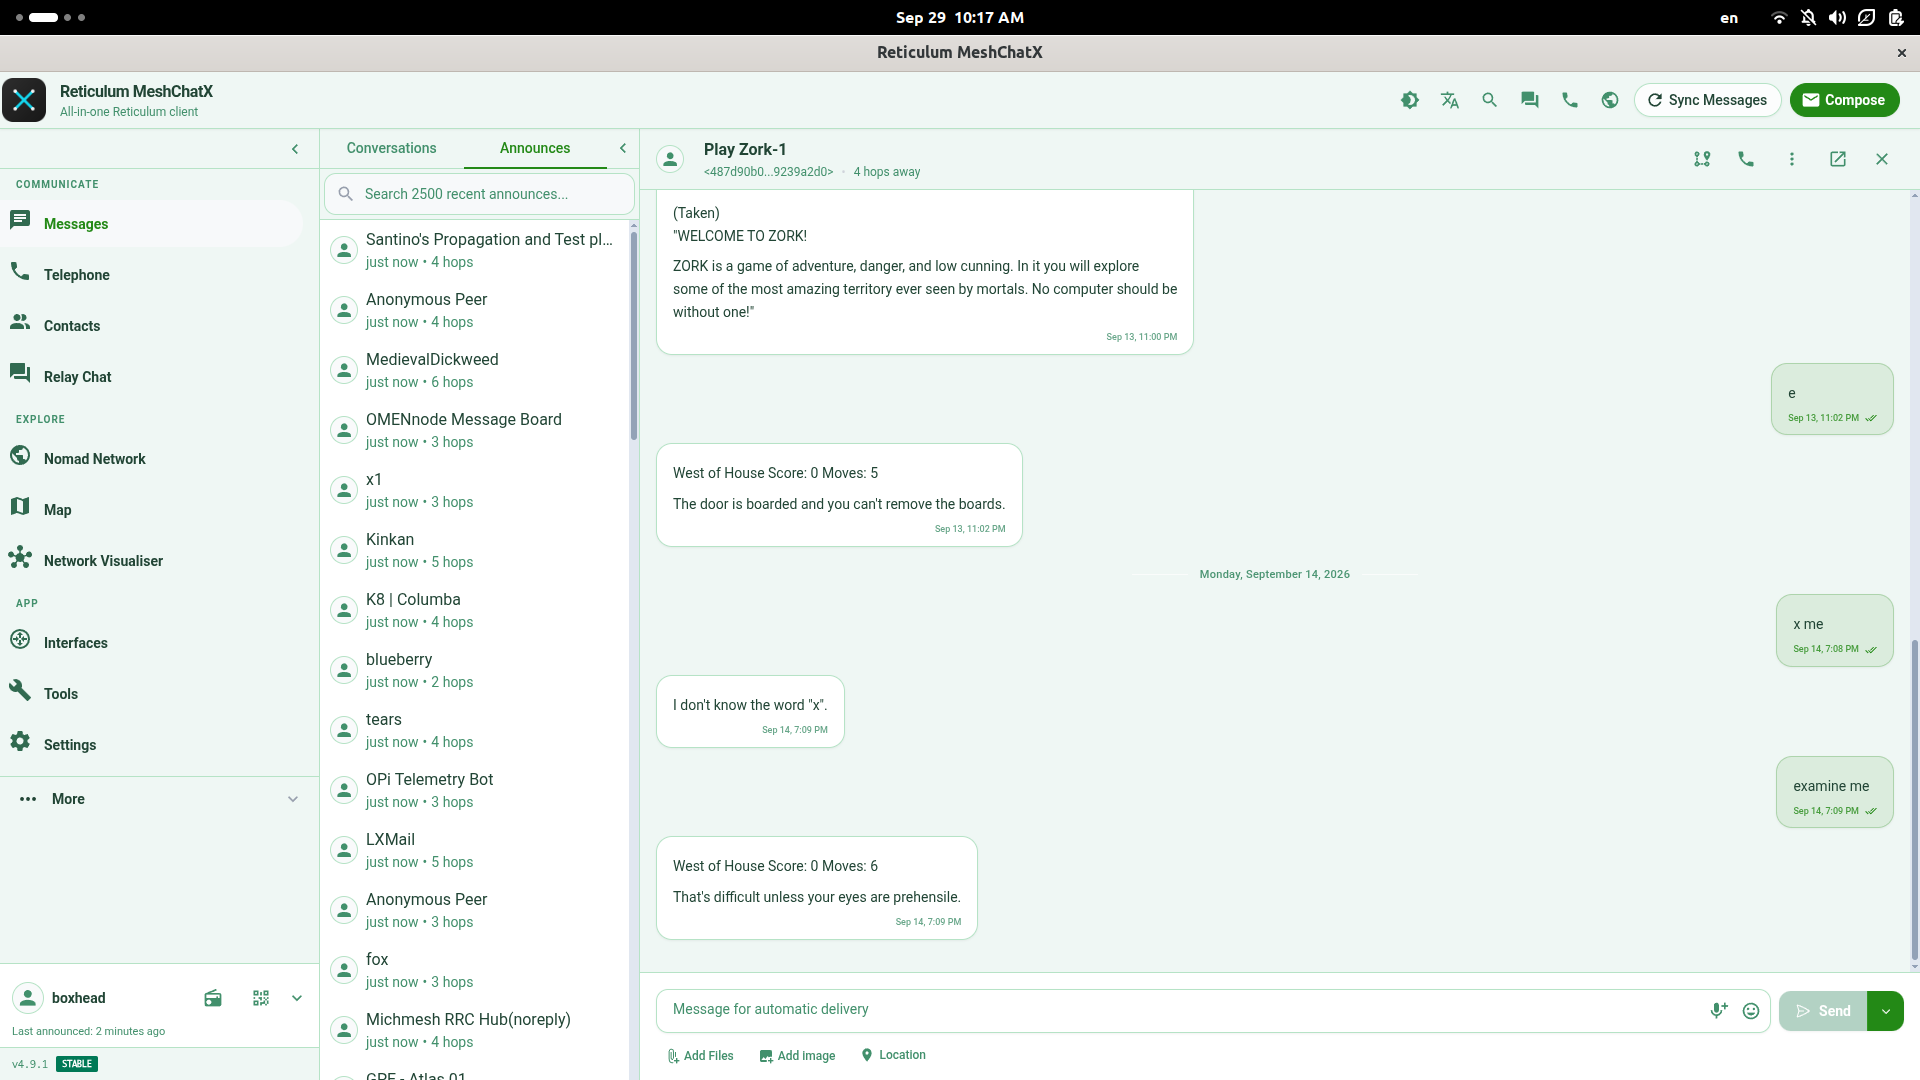Focus the announces search field
The height and width of the screenshot is (1080, 1920).
pyautogui.click(x=479, y=194)
